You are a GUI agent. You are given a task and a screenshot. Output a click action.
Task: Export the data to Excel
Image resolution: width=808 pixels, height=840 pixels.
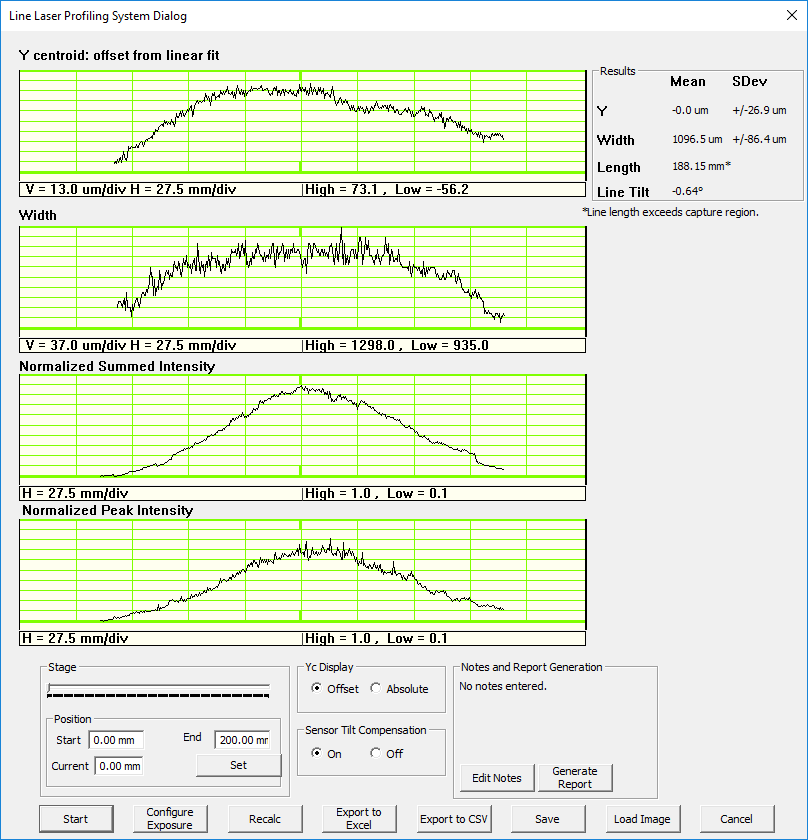358,819
